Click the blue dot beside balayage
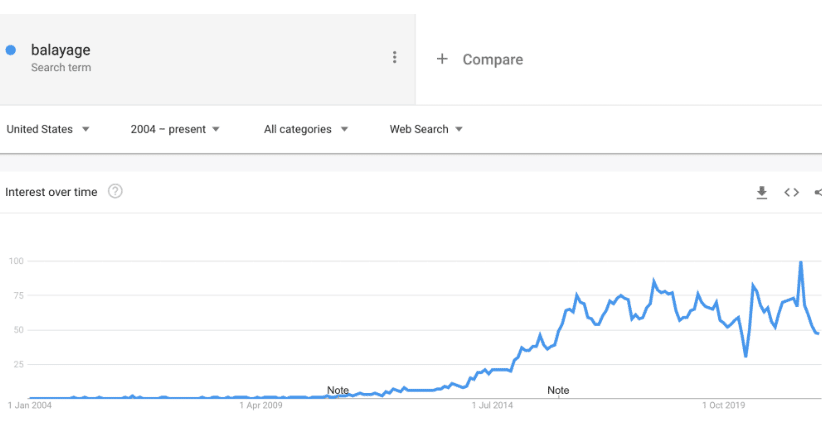The image size is (822, 434). (10, 50)
